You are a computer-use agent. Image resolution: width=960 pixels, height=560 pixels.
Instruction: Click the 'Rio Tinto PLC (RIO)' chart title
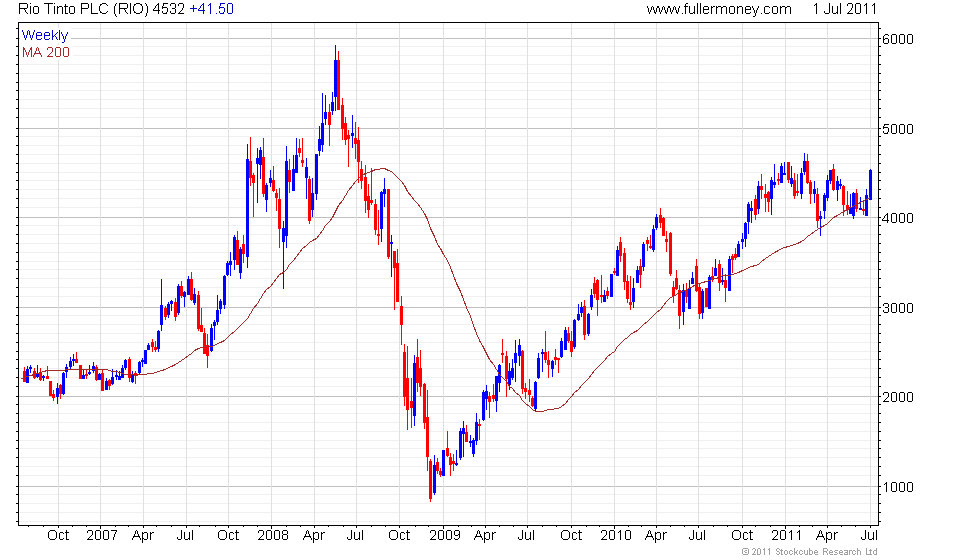tap(84, 9)
